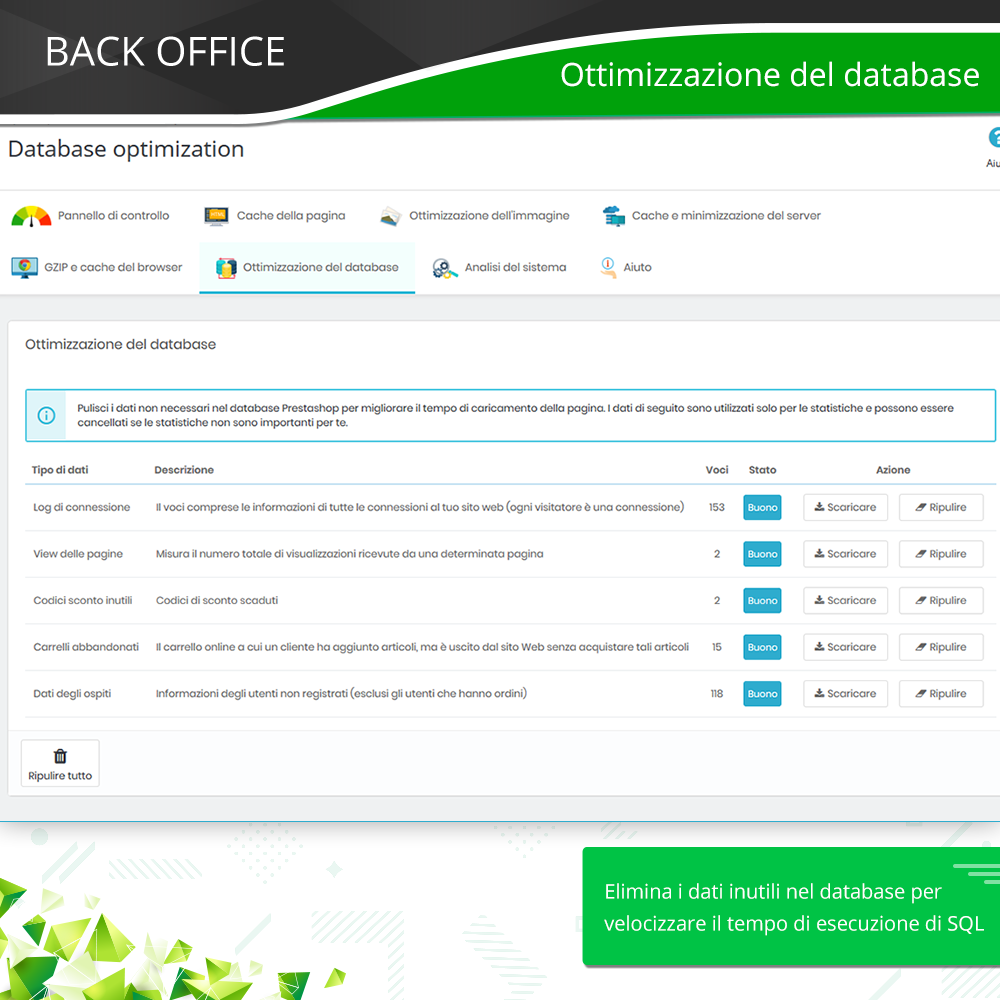The image size is (1000, 1000).
Task: Click Ripulire for the Carrelli abbandonati row
Action: pyautogui.click(x=940, y=647)
